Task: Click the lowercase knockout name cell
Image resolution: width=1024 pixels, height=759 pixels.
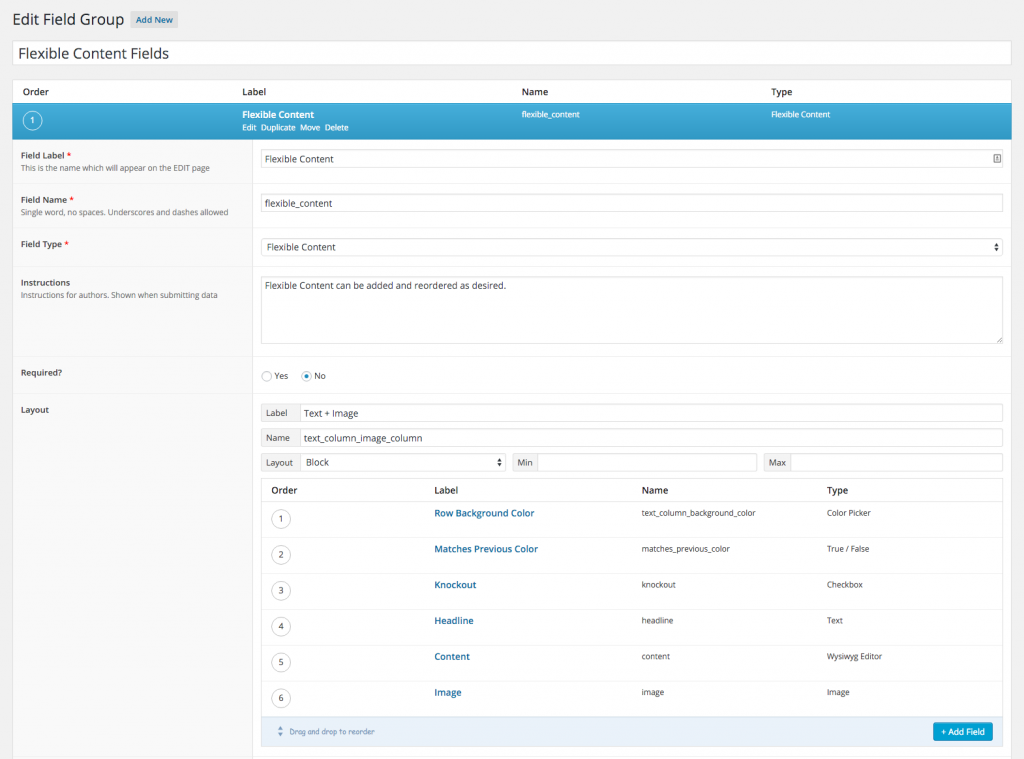Action: point(658,585)
